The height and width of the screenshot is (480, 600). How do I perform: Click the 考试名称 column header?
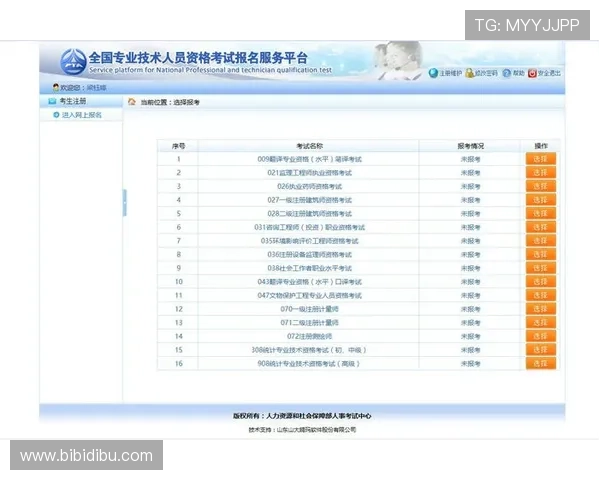309,146
